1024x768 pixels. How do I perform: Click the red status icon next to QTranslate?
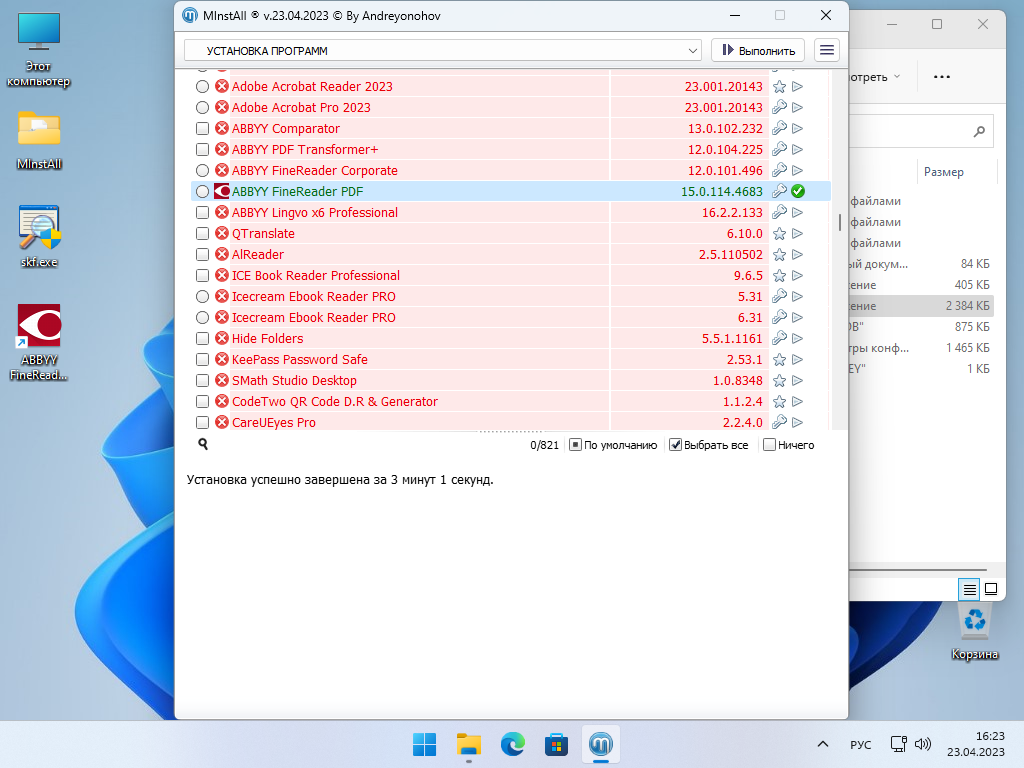(222, 233)
